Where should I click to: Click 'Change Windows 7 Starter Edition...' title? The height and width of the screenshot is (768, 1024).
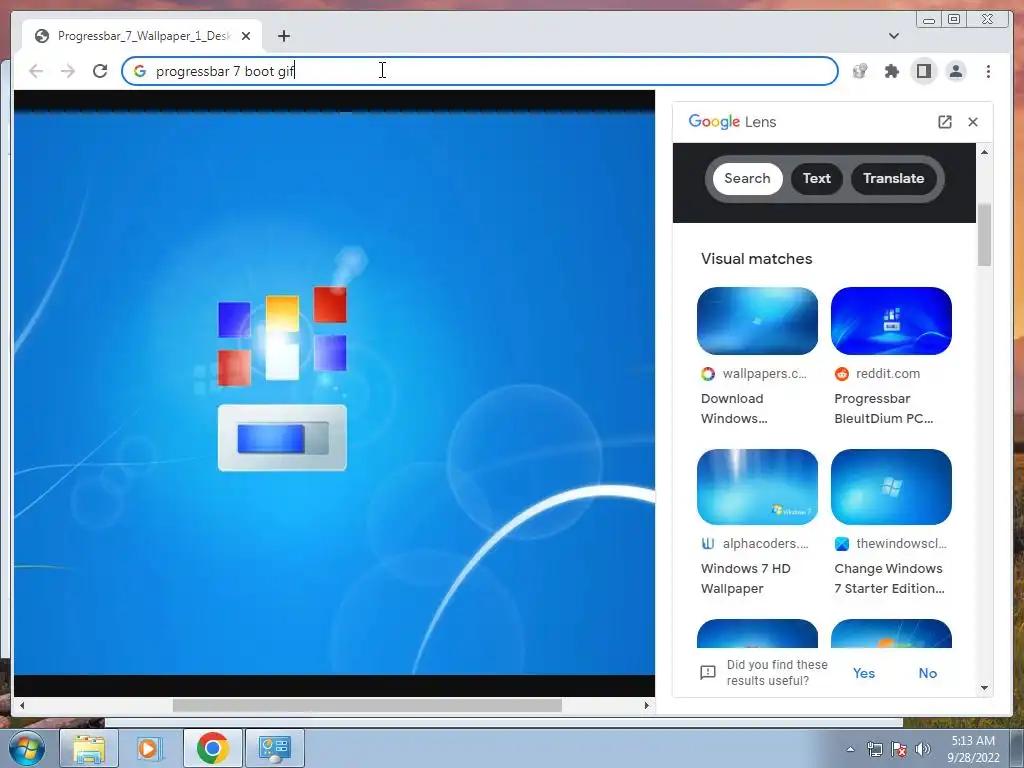[x=889, y=578]
